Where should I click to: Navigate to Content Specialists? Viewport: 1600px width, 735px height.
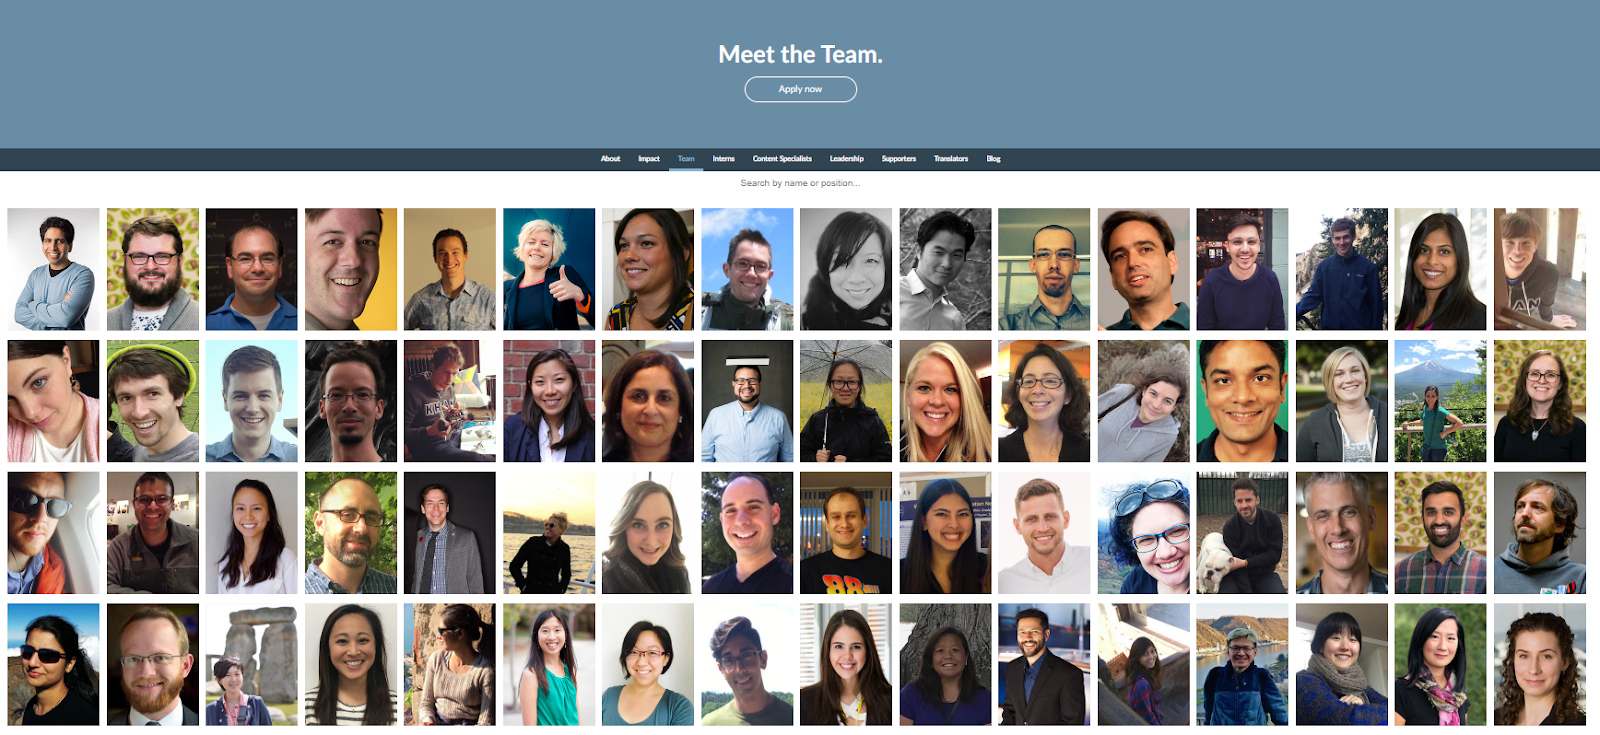782,159
